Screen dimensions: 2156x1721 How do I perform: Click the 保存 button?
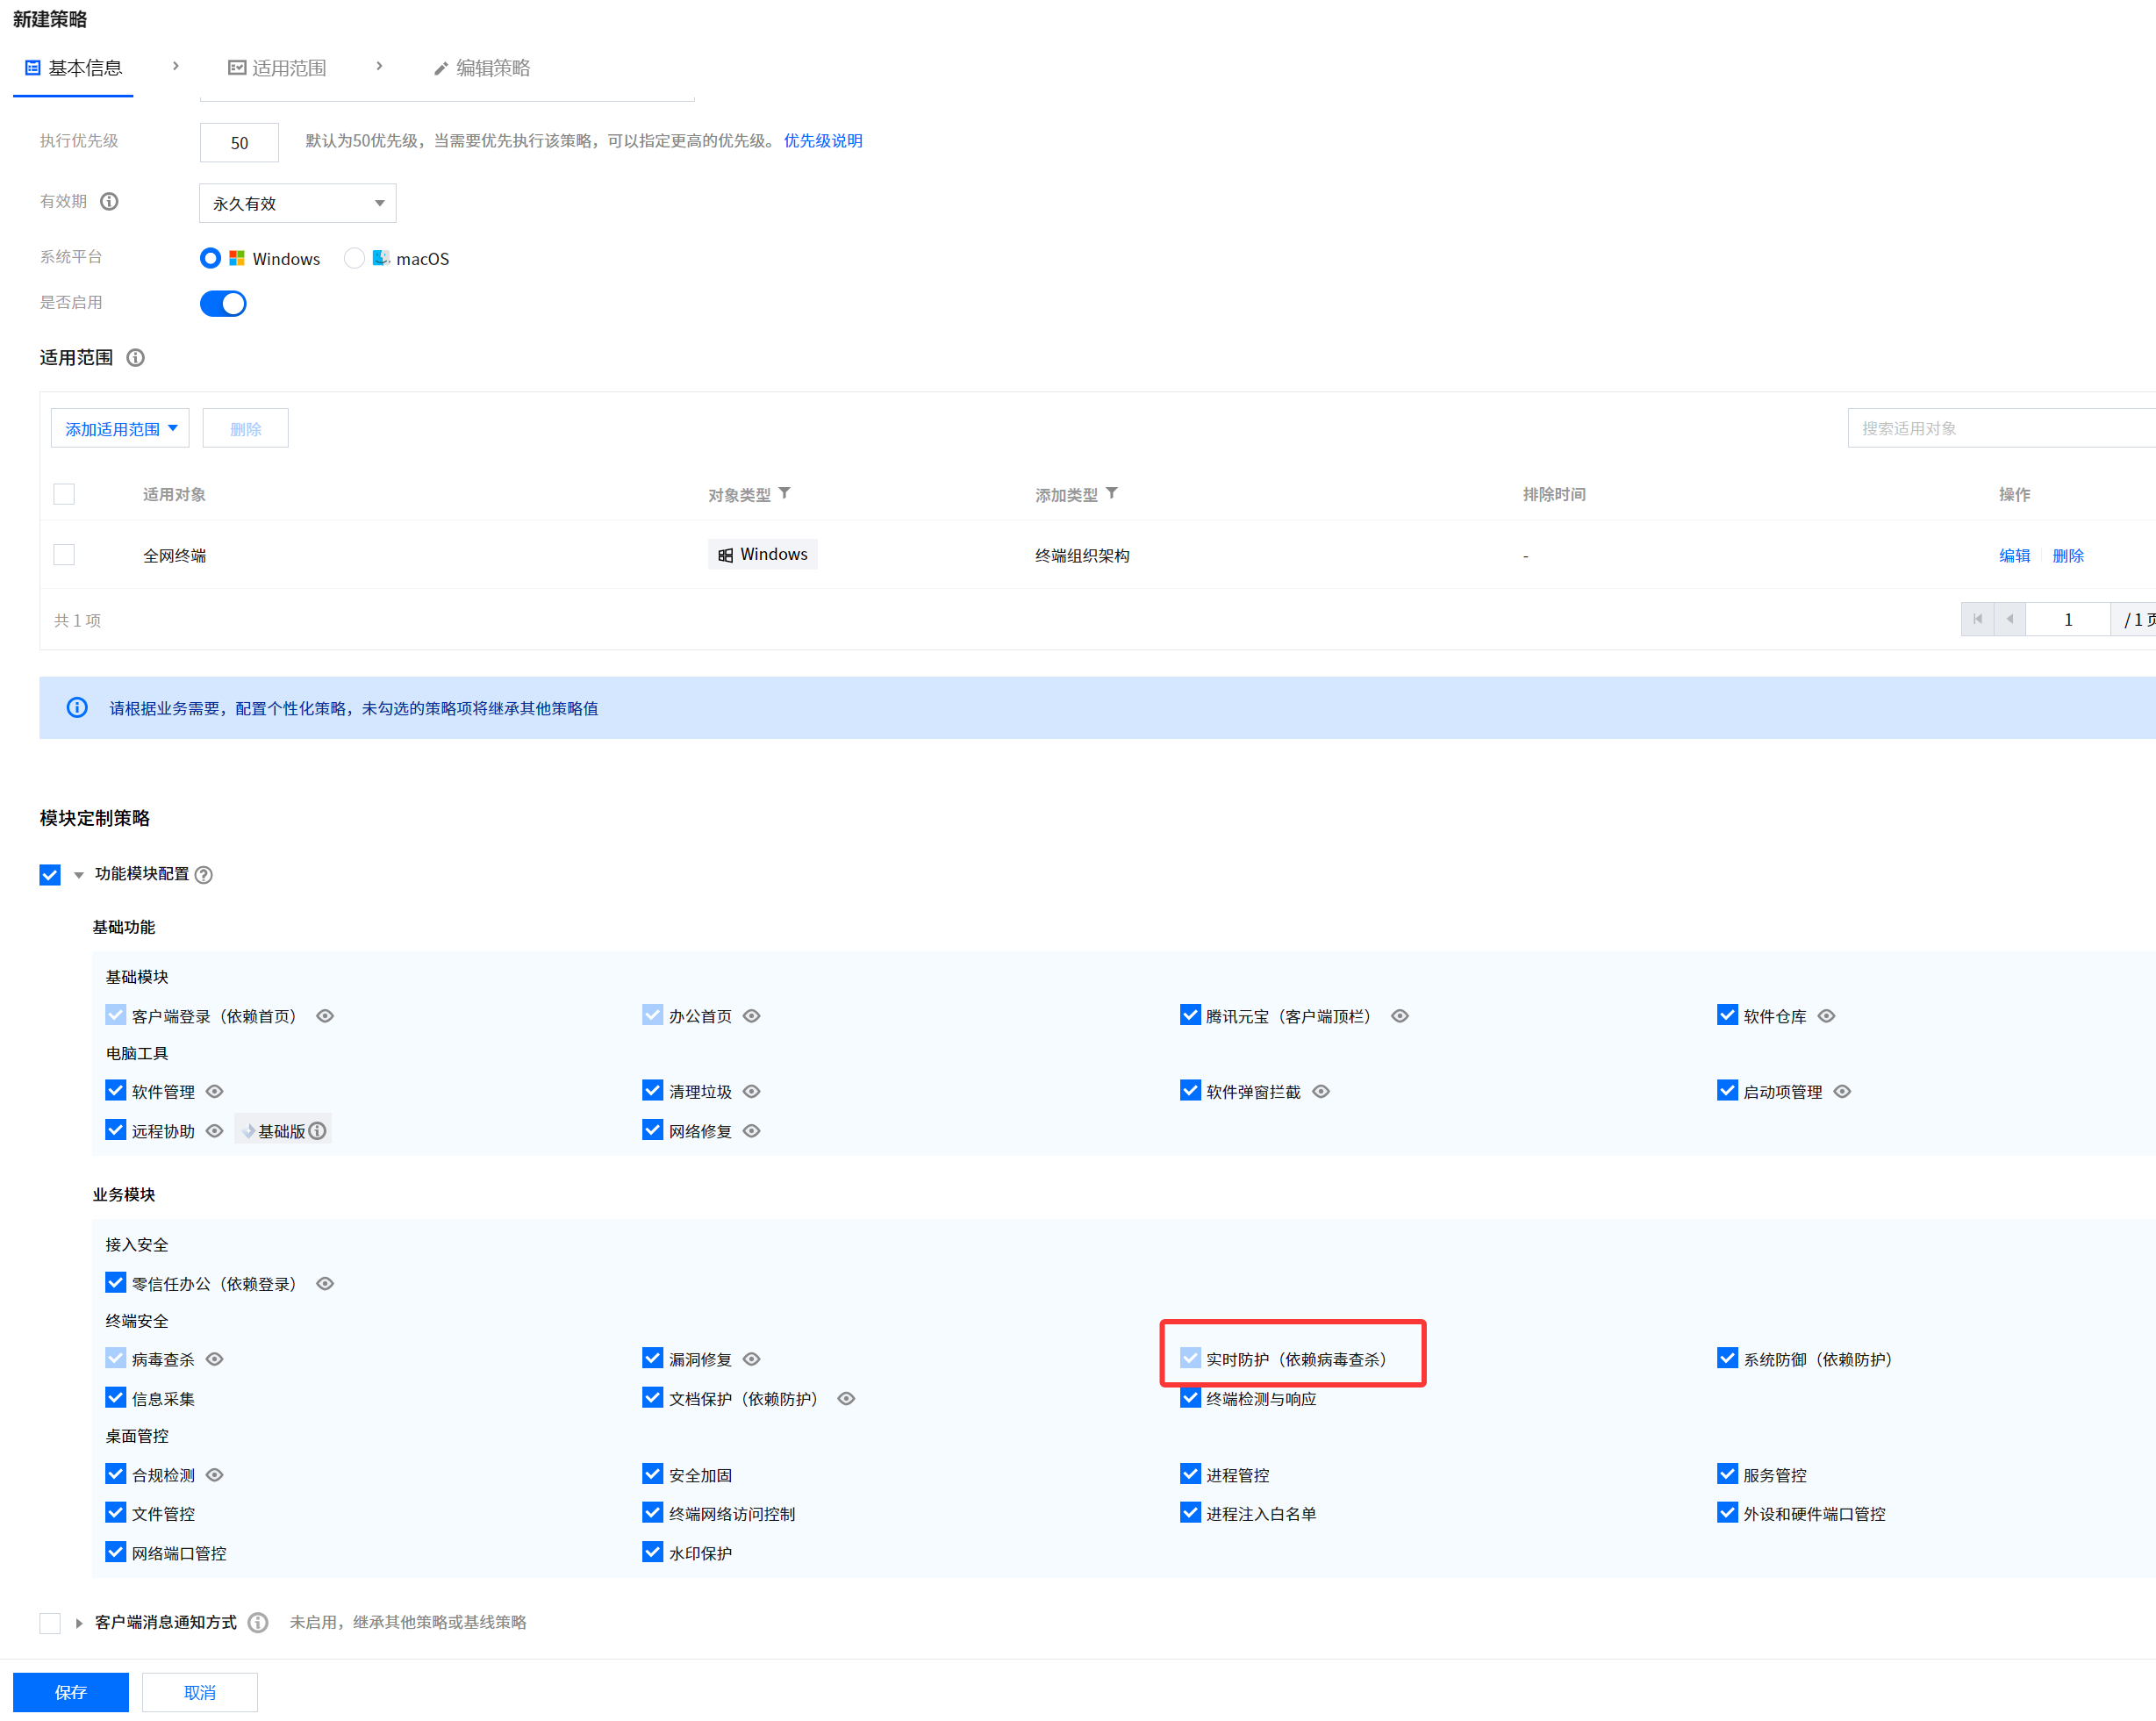tap(70, 1692)
